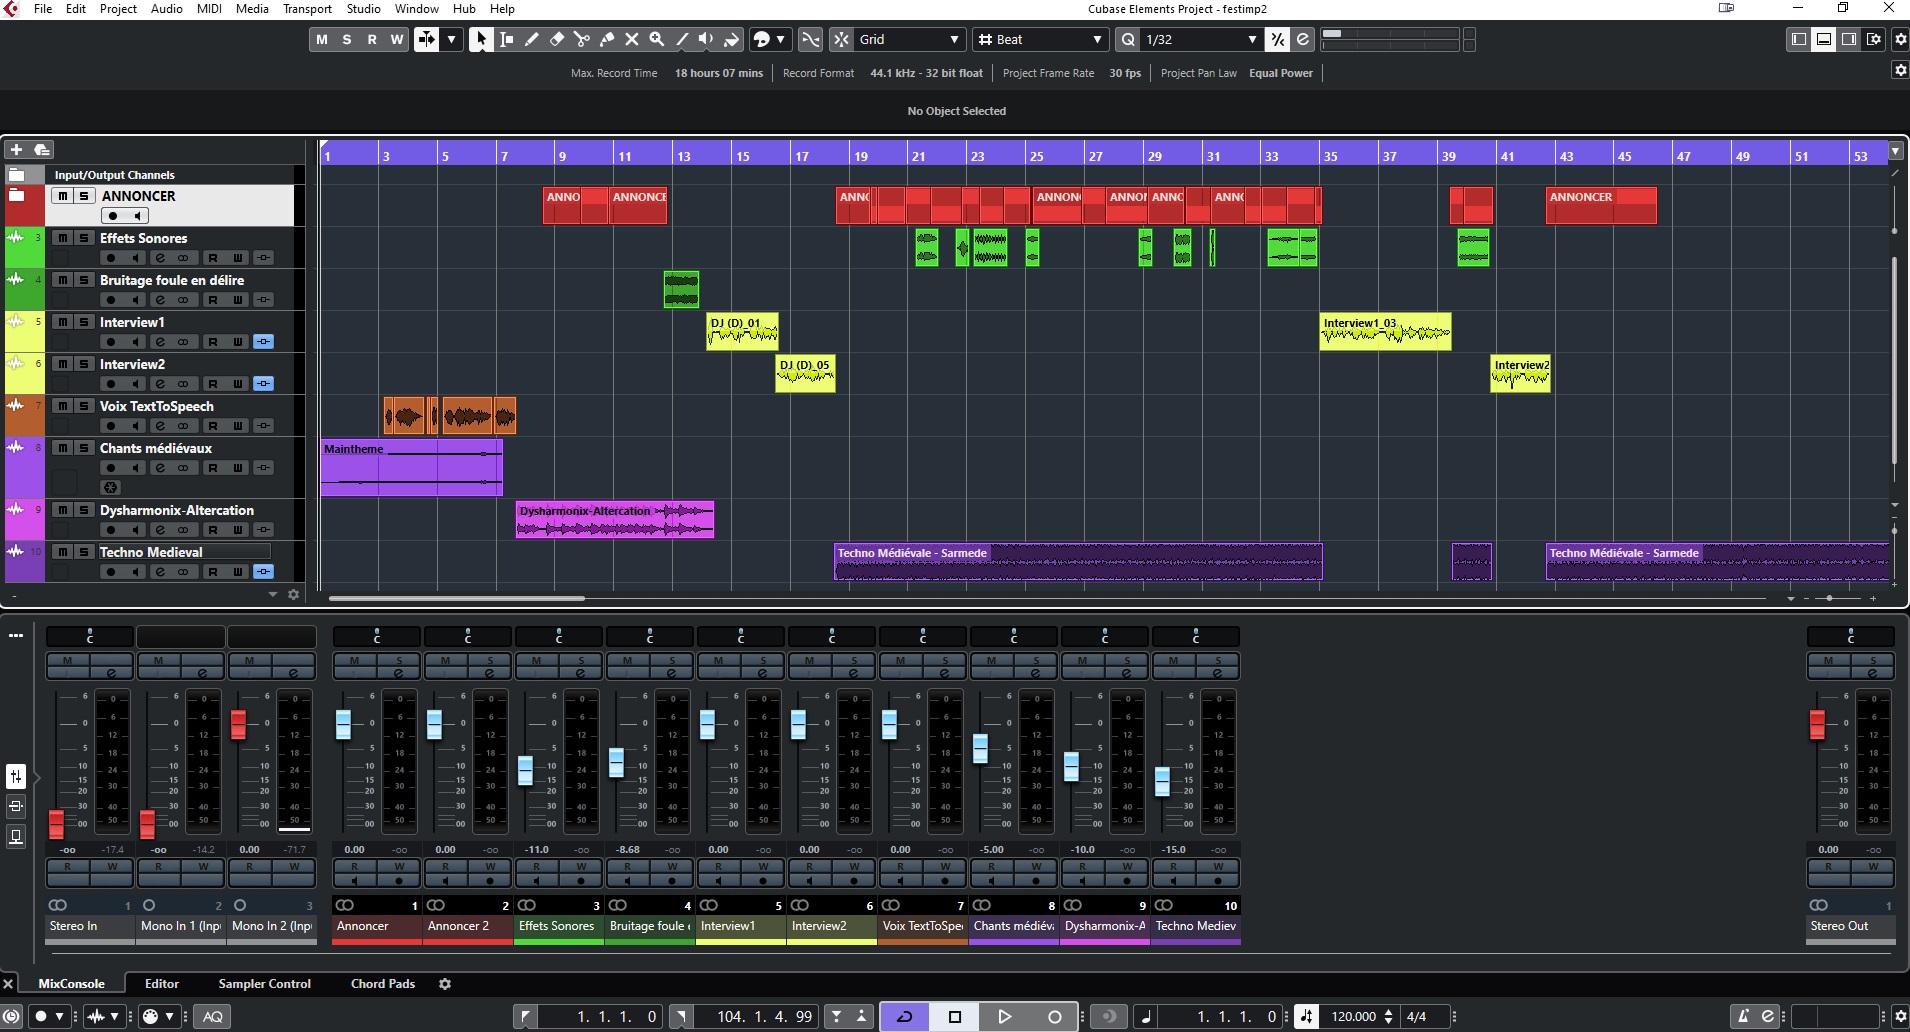Open the File menu
This screenshot has width=1910, height=1032.
point(43,9)
